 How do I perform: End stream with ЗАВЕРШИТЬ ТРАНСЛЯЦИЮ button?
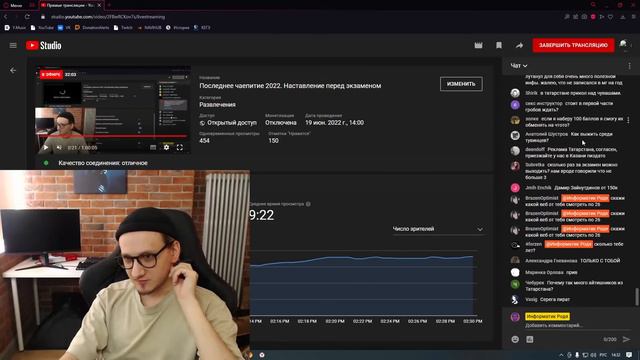click(573, 45)
